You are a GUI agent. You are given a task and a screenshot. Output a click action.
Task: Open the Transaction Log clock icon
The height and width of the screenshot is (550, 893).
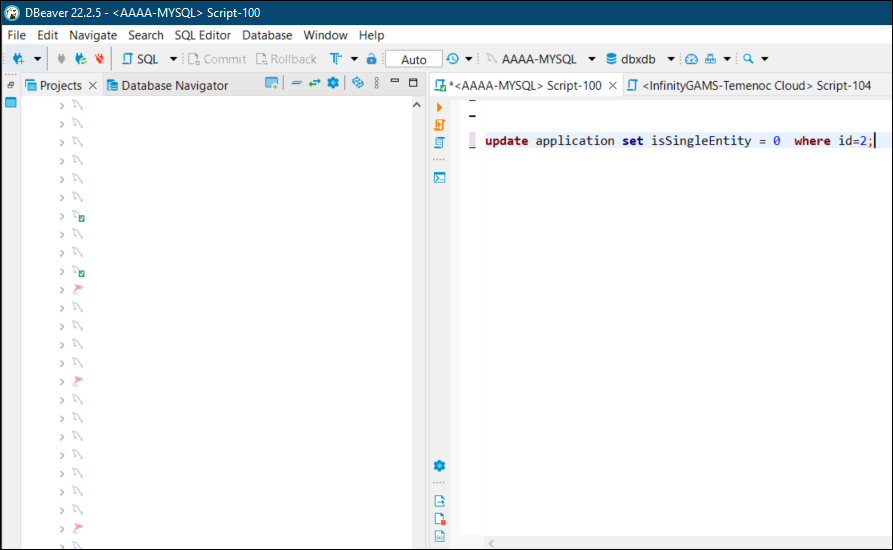point(452,59)
